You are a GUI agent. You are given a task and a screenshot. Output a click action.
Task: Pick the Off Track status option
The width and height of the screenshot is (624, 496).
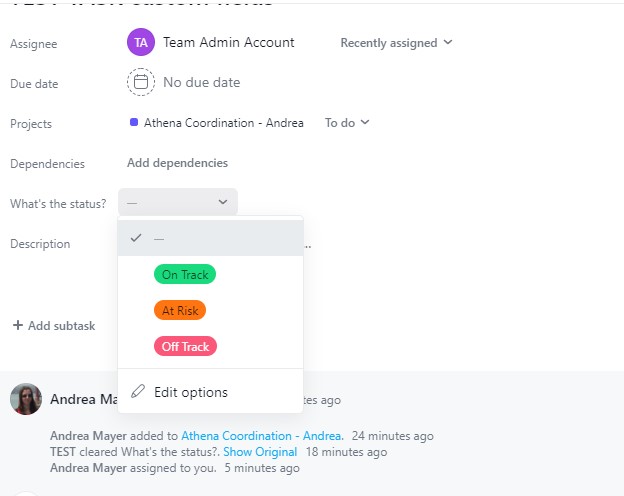185,347
